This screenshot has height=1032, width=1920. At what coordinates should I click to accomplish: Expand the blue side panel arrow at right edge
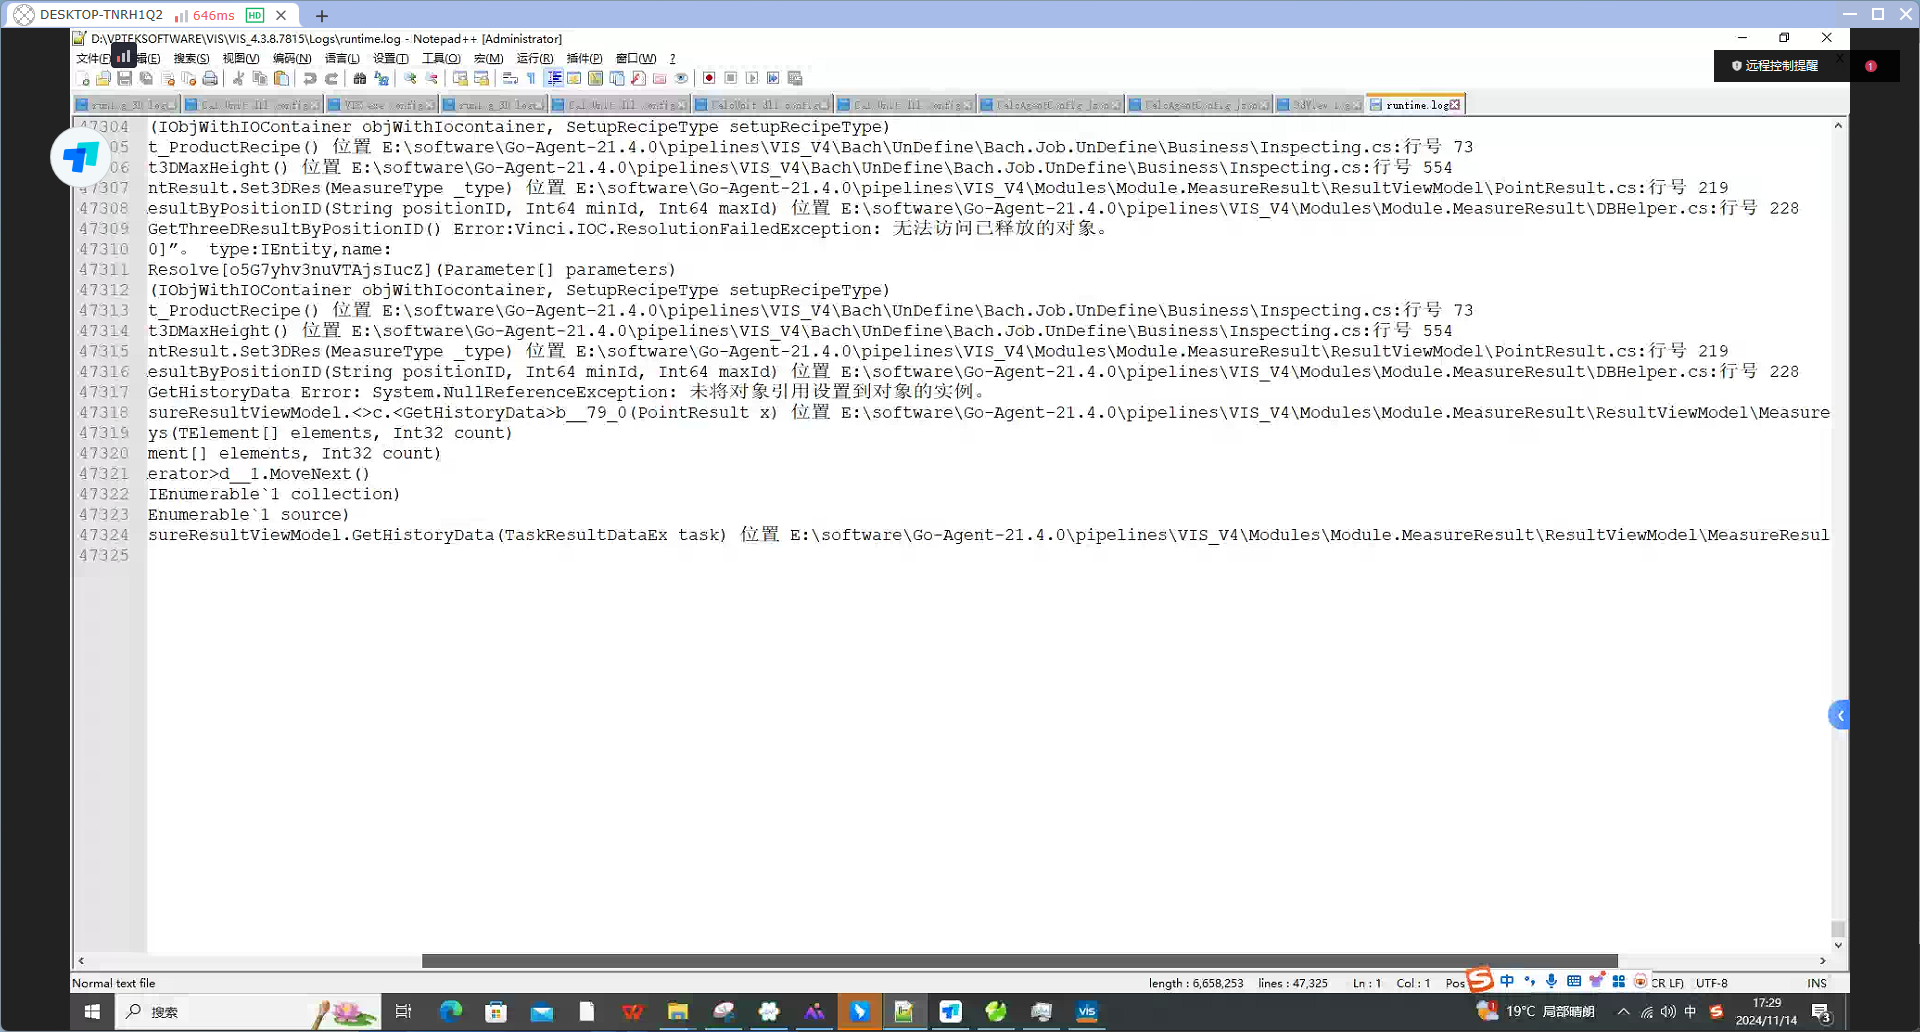1839,715
